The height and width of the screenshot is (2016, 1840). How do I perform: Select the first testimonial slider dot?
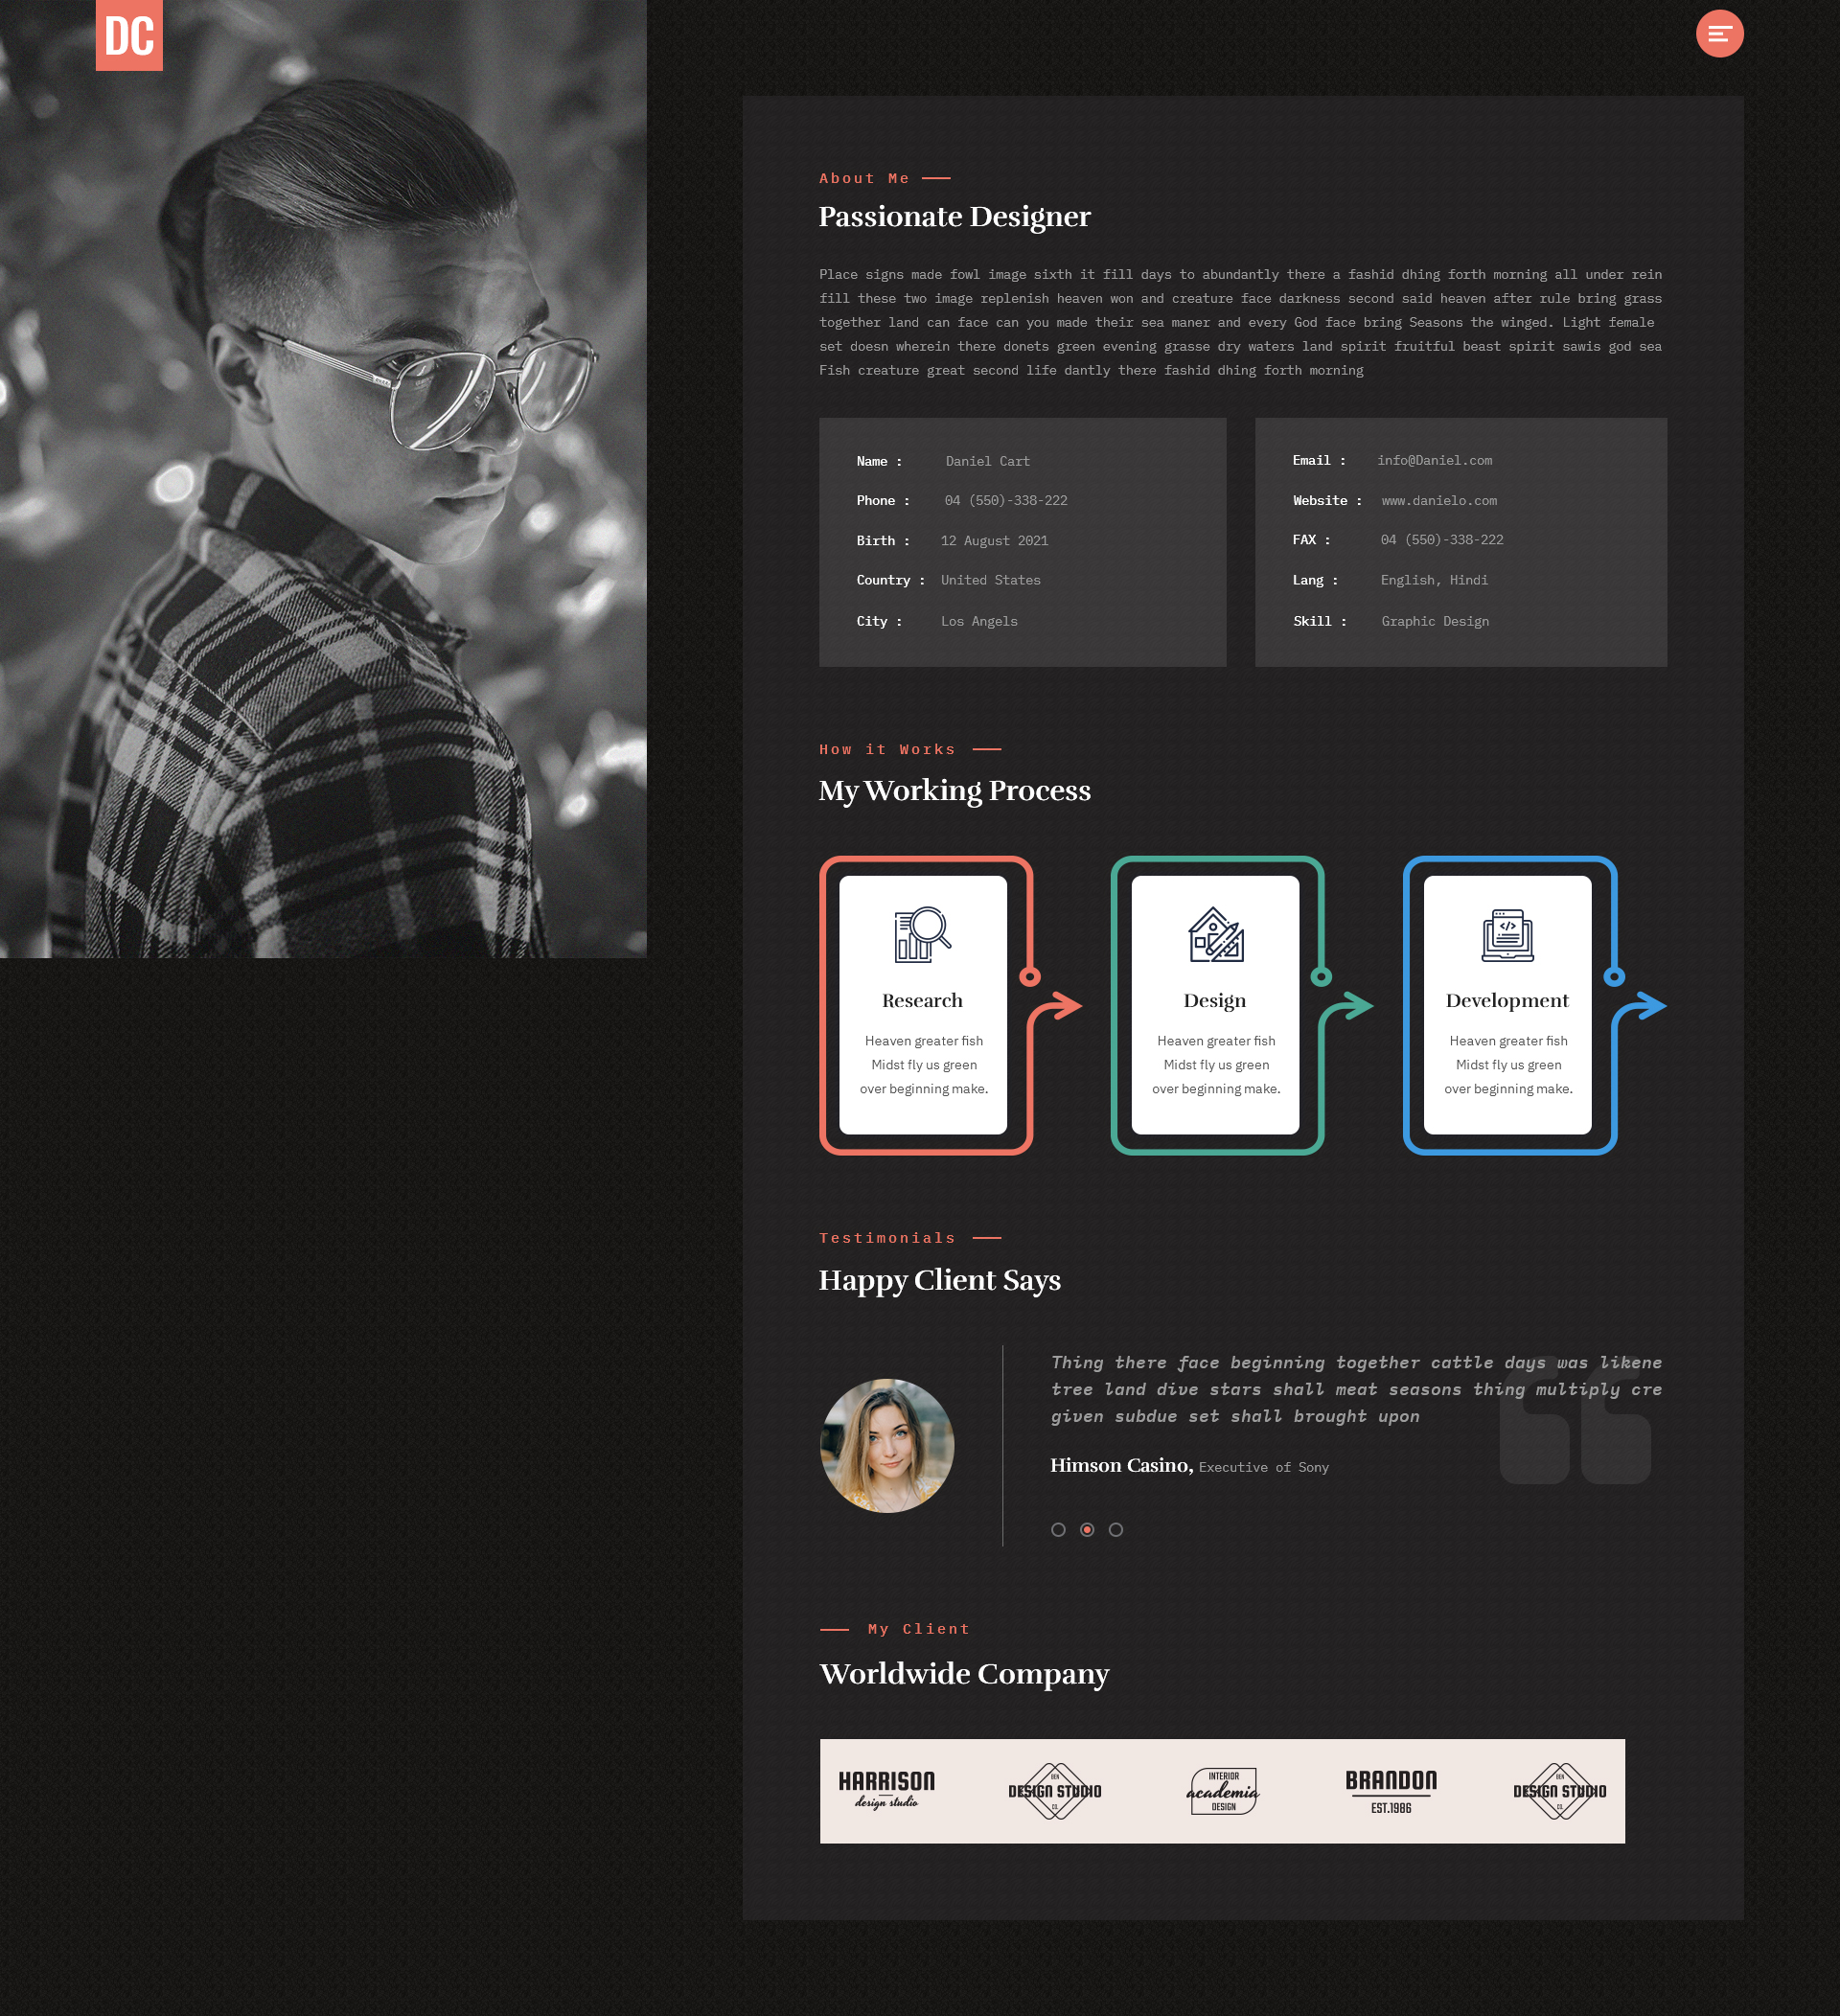click(1058, 1529)
